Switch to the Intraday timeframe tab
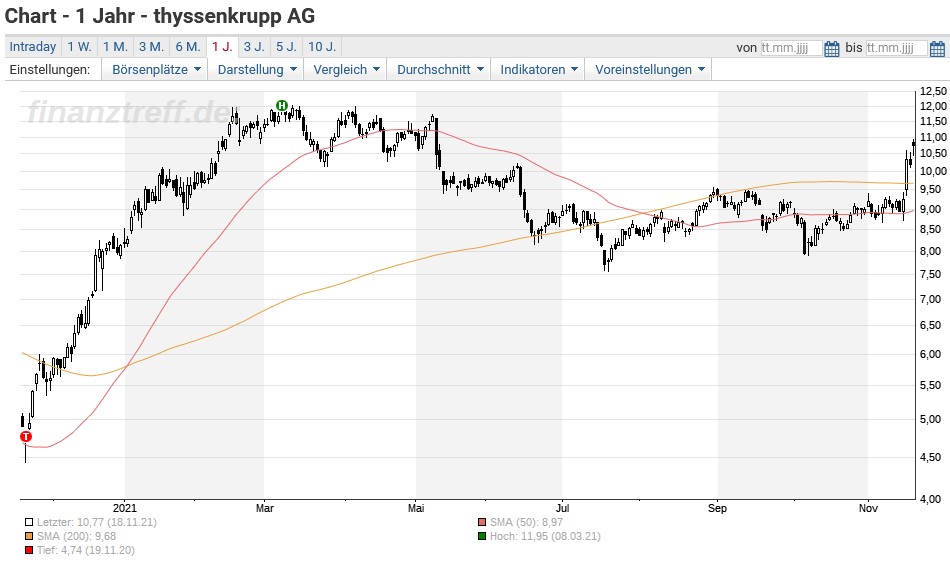This screenshot has width=950, height=565. point(33,47)
